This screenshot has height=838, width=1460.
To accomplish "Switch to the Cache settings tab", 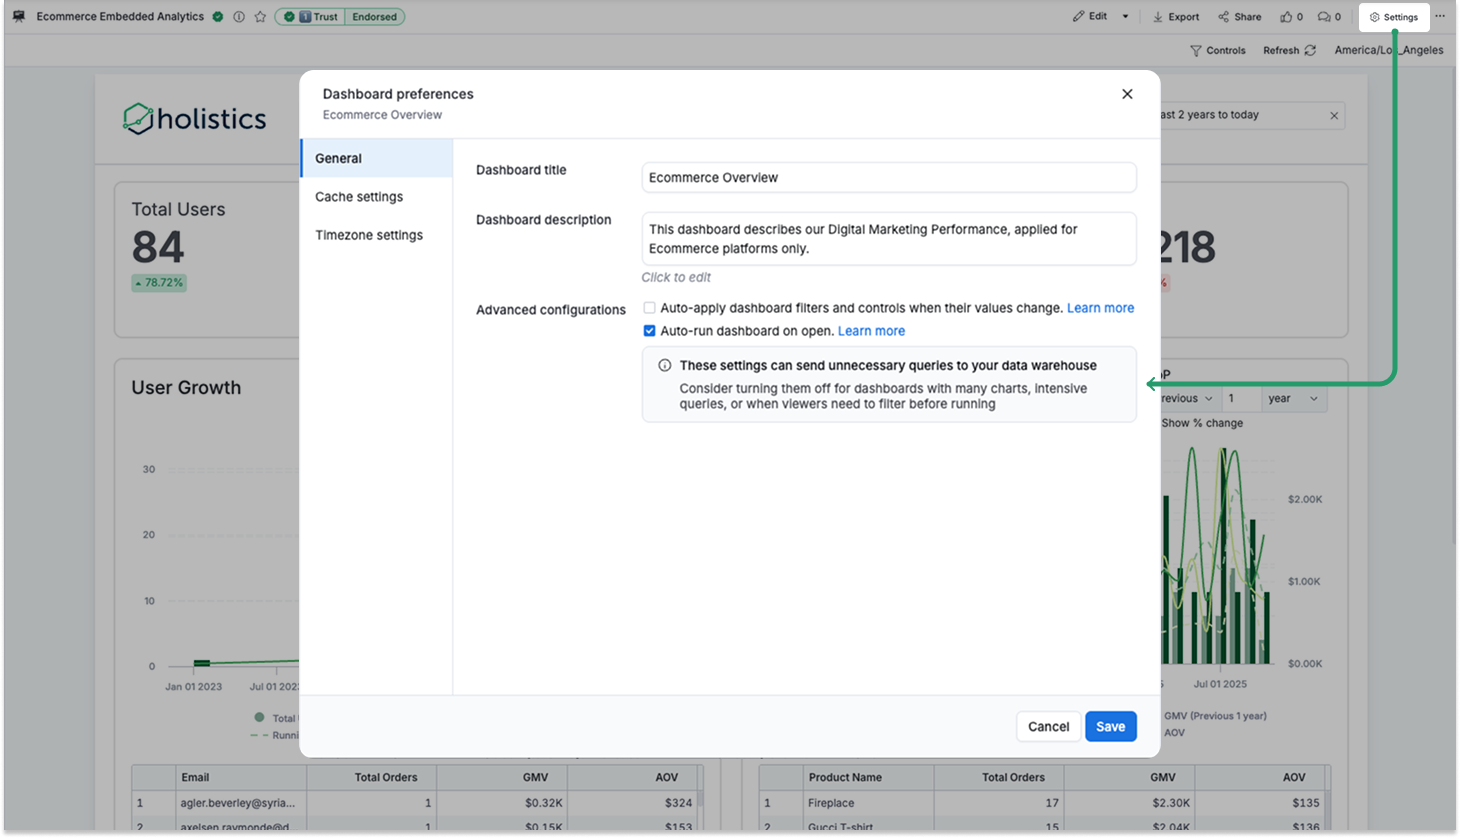I will point(359,196).
